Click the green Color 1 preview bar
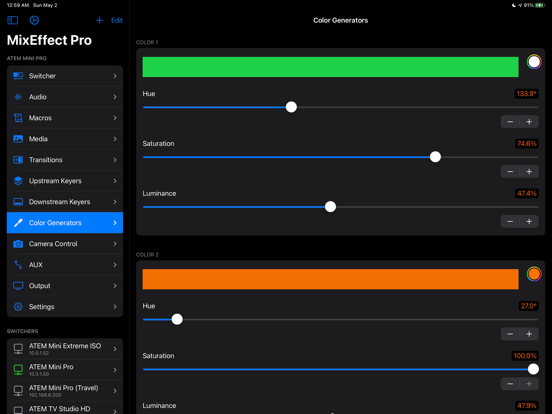552x414 pixels. point(330,67)
